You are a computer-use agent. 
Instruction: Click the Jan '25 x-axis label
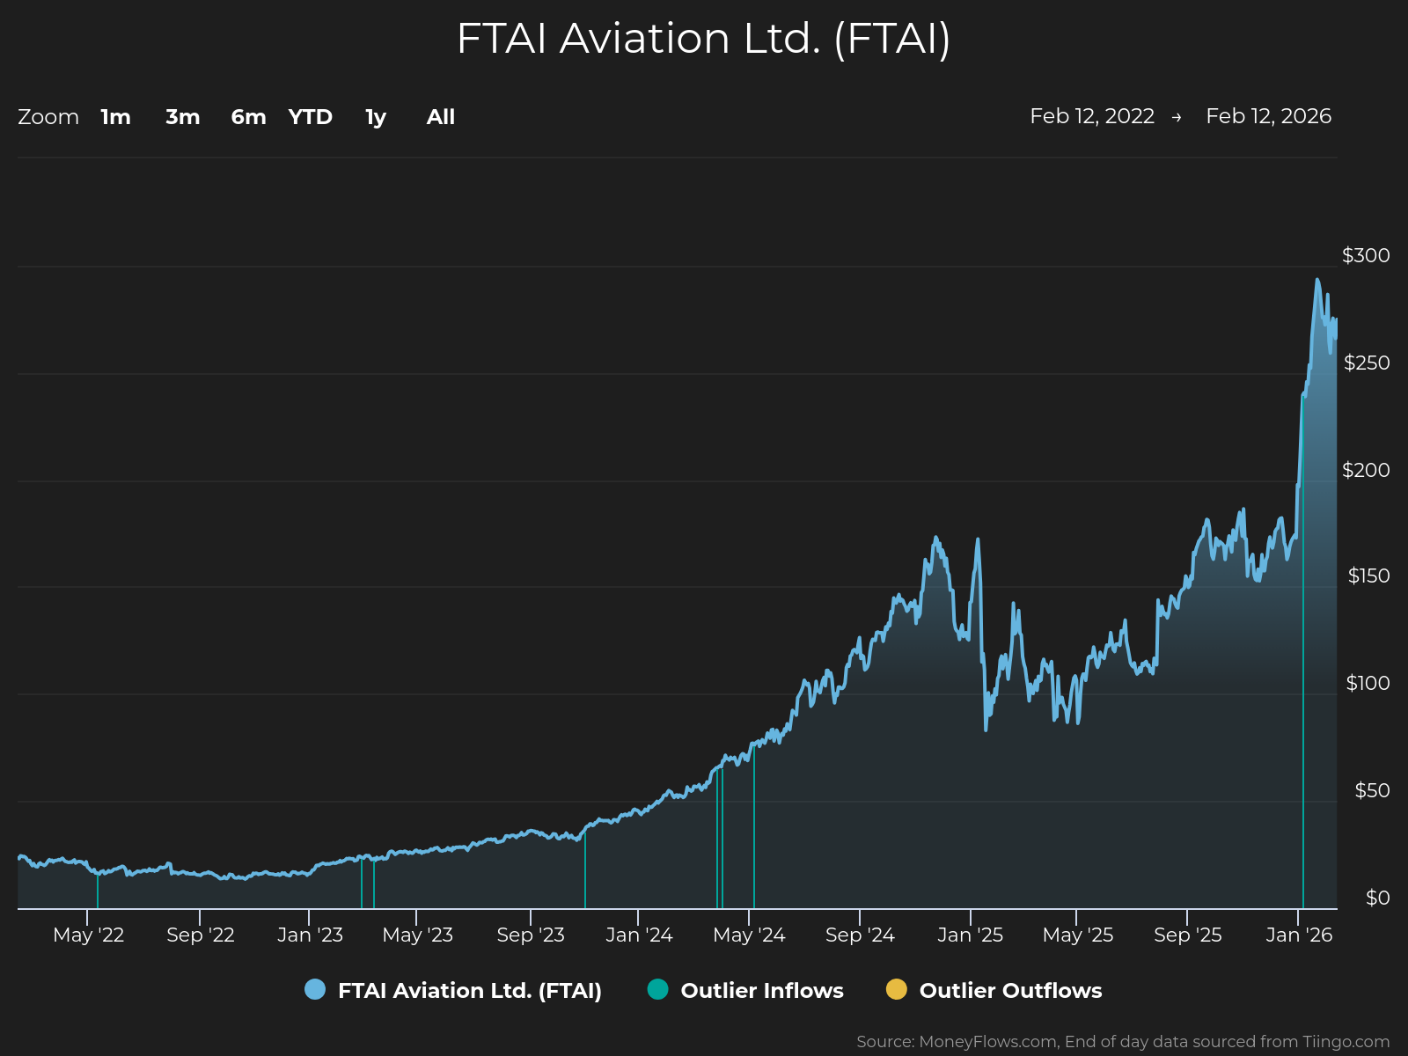(970, 934)
